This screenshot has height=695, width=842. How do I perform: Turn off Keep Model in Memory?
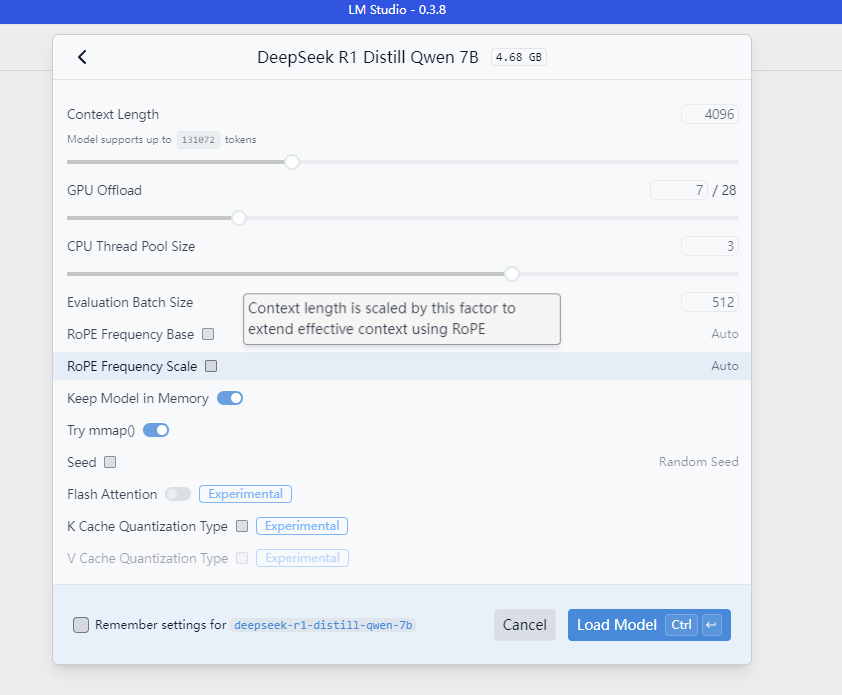click(230, 398)
